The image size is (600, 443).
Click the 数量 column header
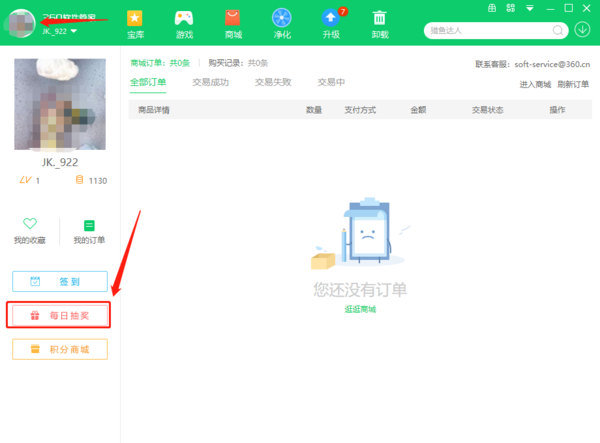[x=314, y=110]
